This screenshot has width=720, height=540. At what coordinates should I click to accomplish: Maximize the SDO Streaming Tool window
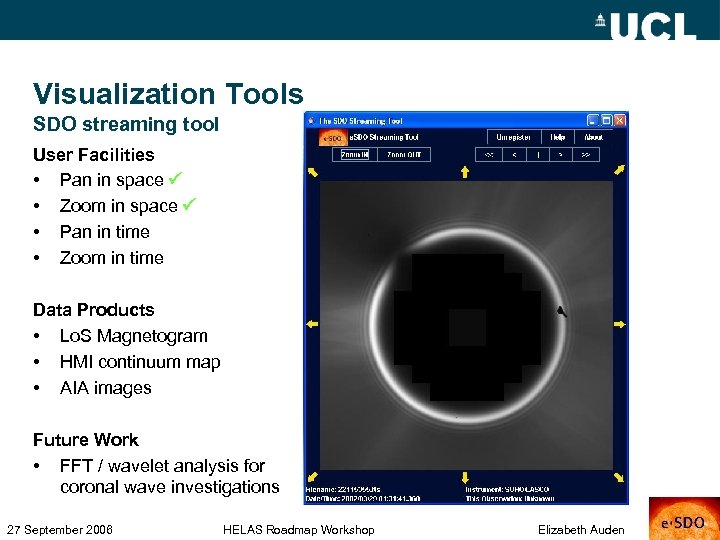pyautogui.click(x=607, y=121)
